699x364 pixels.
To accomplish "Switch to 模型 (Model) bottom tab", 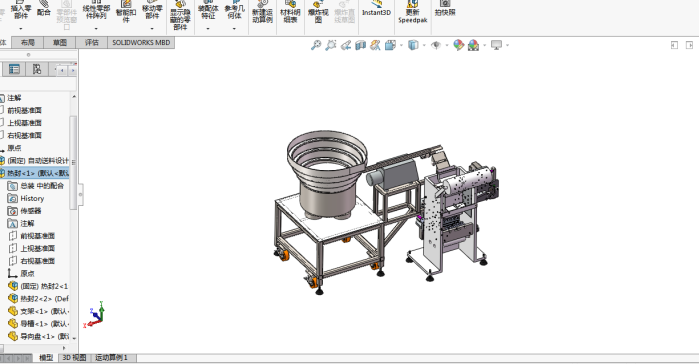I will click(x=46, y=358).
